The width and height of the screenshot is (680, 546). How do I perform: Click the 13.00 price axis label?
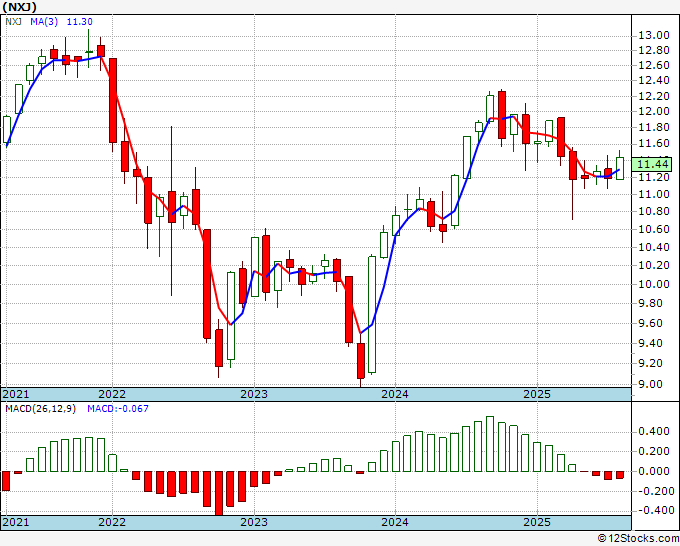pos(654,35)
